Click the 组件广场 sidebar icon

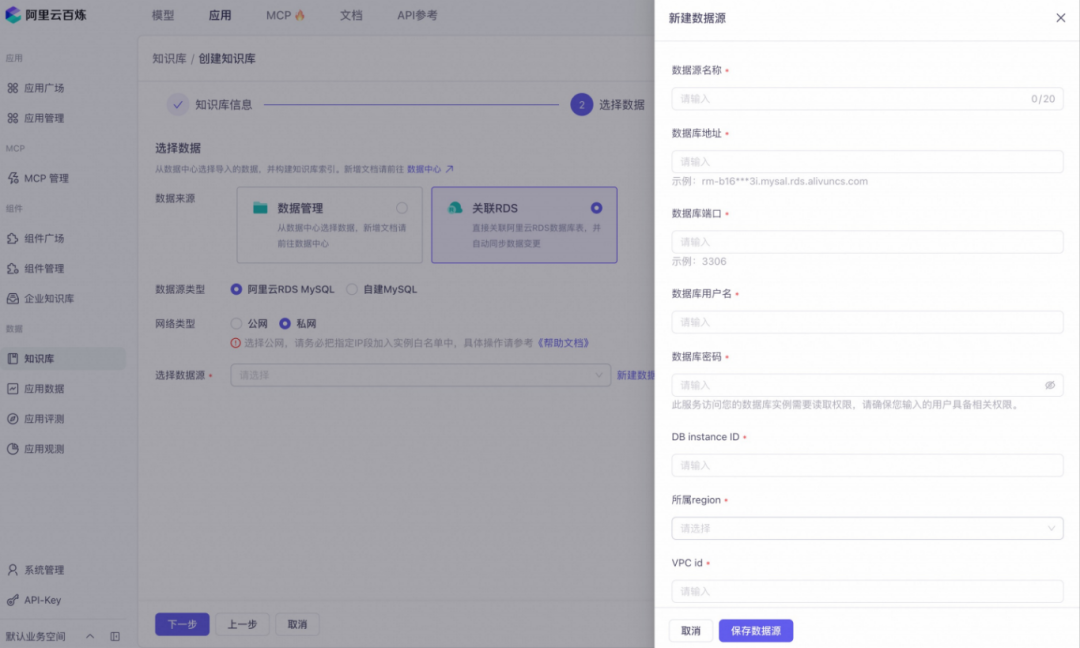(12, 238)
